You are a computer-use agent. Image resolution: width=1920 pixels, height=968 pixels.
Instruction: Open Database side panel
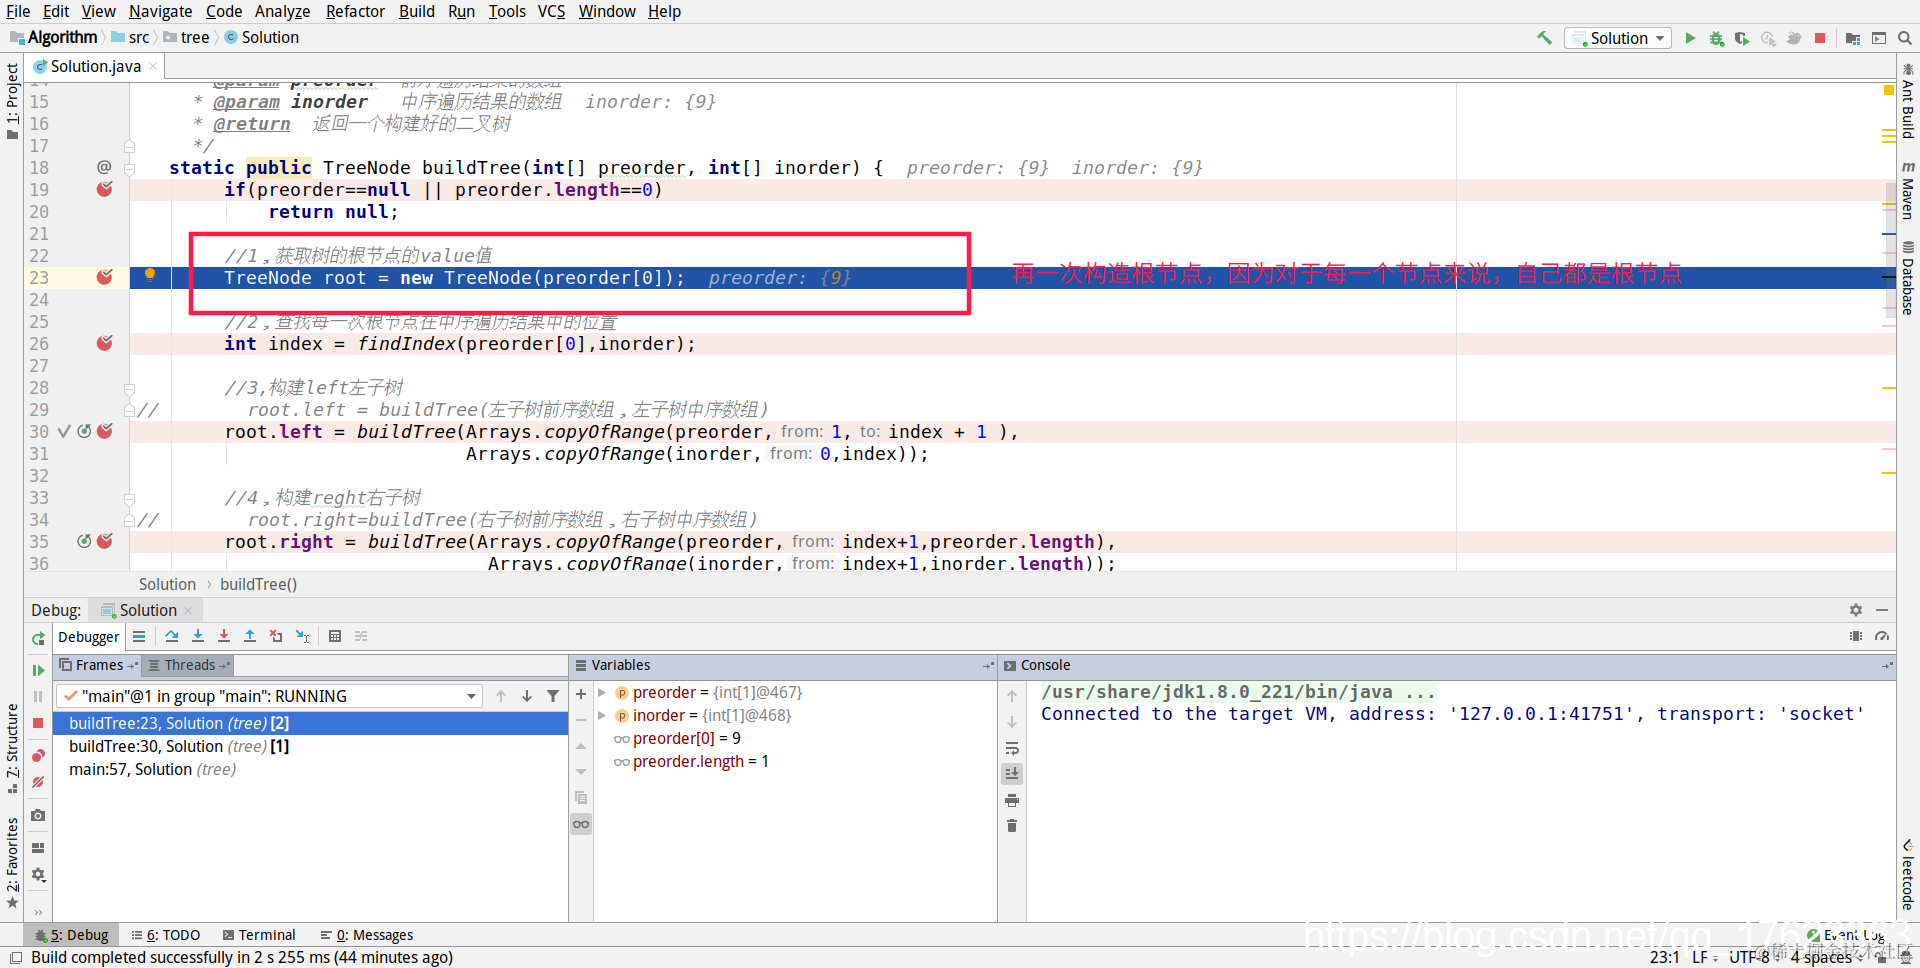[1908, 277]
